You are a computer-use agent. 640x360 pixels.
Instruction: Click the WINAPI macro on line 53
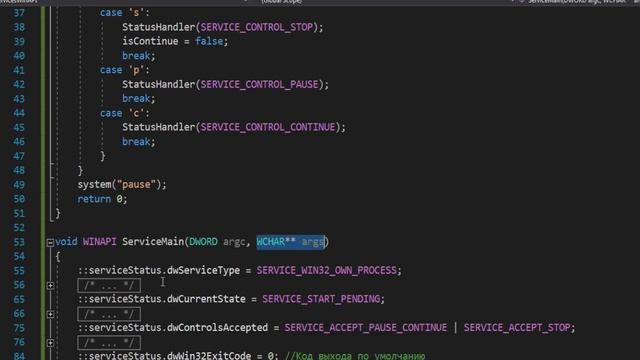[x=100, y=242]
